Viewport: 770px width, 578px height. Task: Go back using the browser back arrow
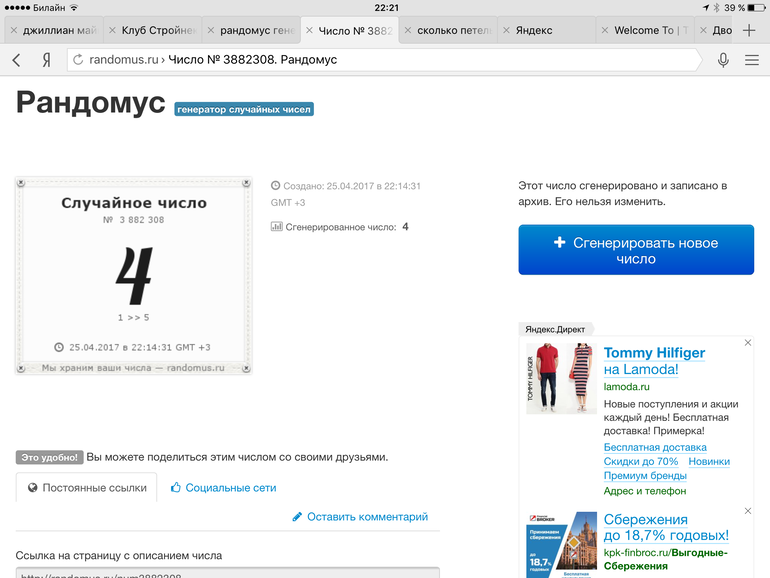click(x=16, y=60)
